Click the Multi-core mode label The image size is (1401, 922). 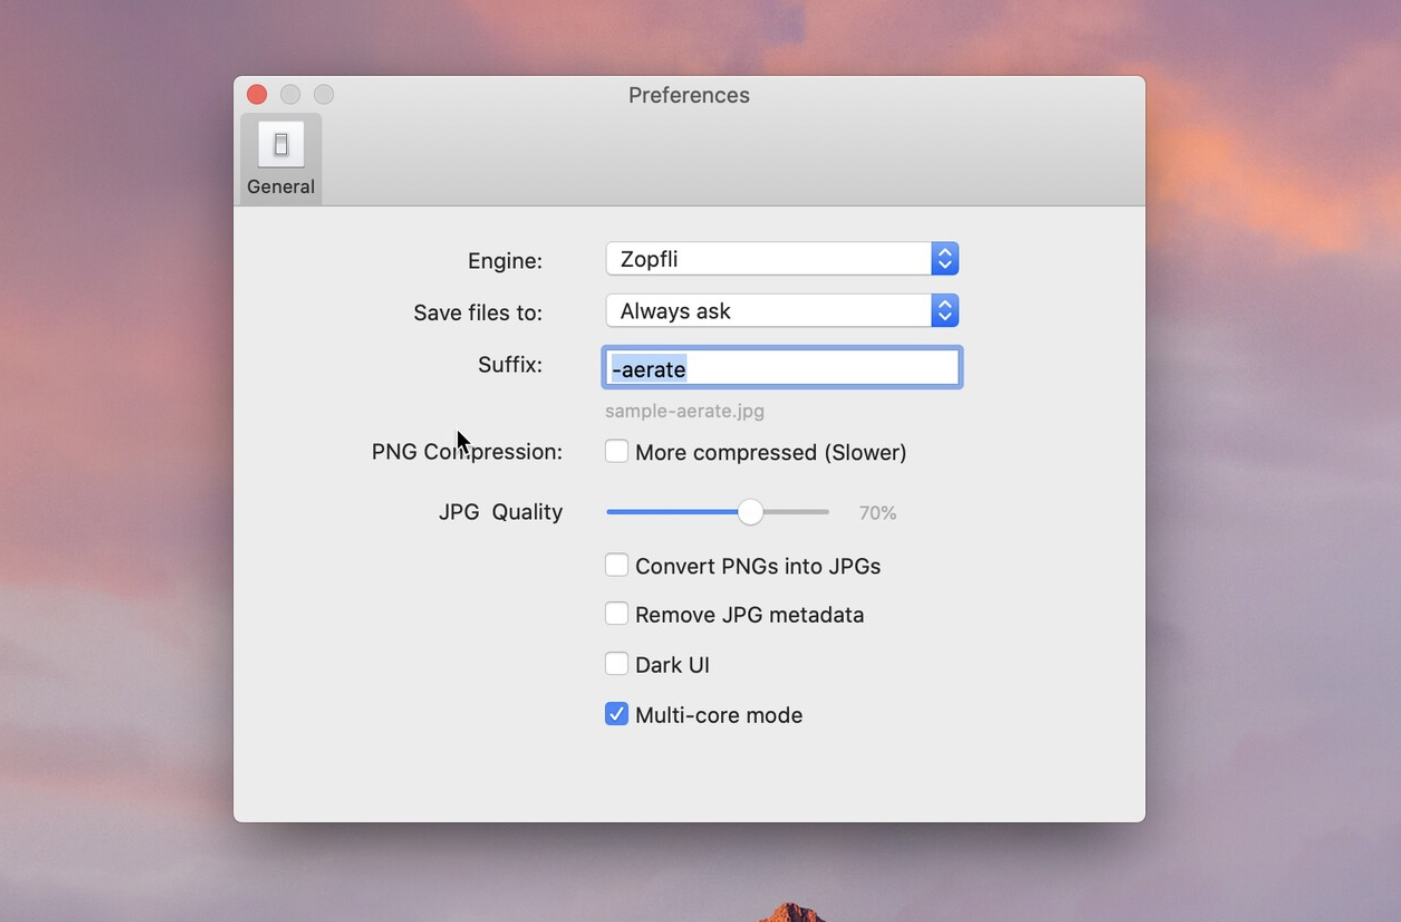point(718,714)
